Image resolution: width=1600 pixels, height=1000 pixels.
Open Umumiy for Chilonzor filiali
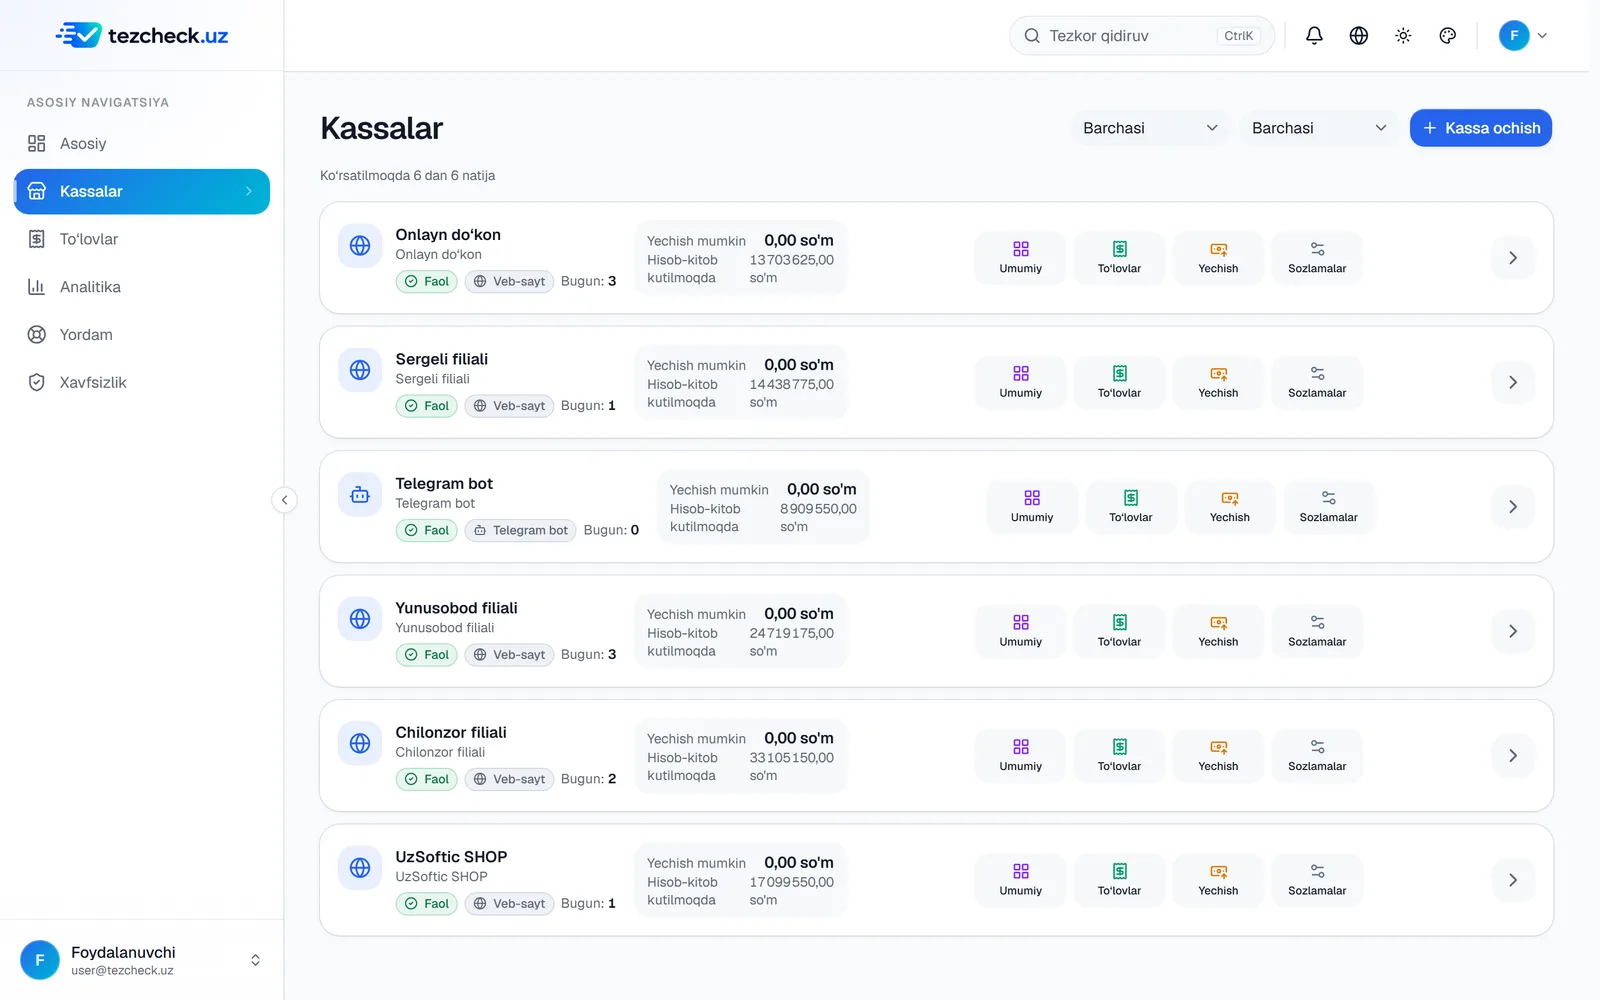(x=1020, y=756)
